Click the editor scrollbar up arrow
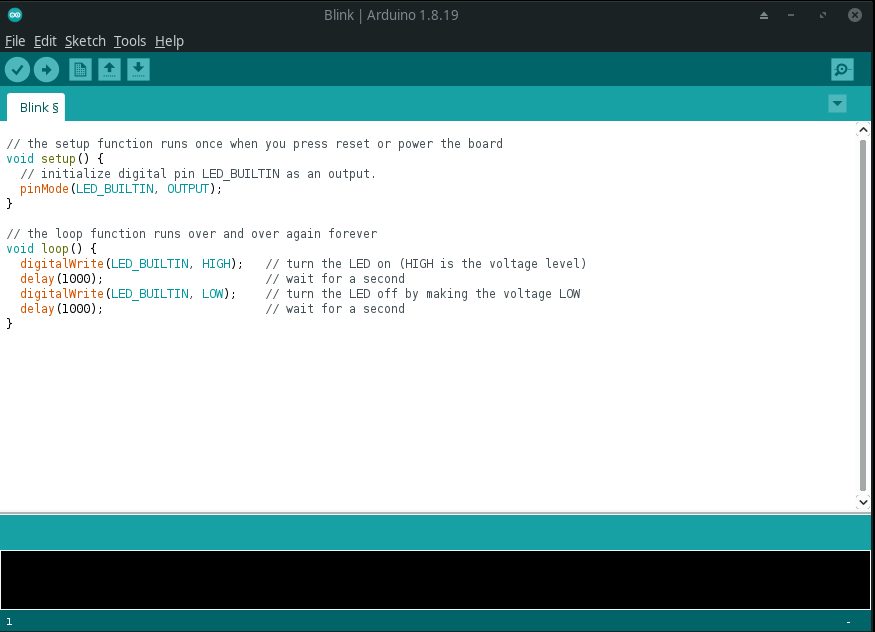This screenshot has width=875, height=632. pos(863,130)
